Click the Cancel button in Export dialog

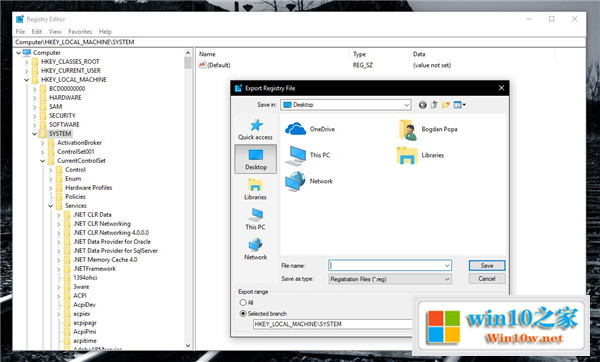click(x=487, y=279)
